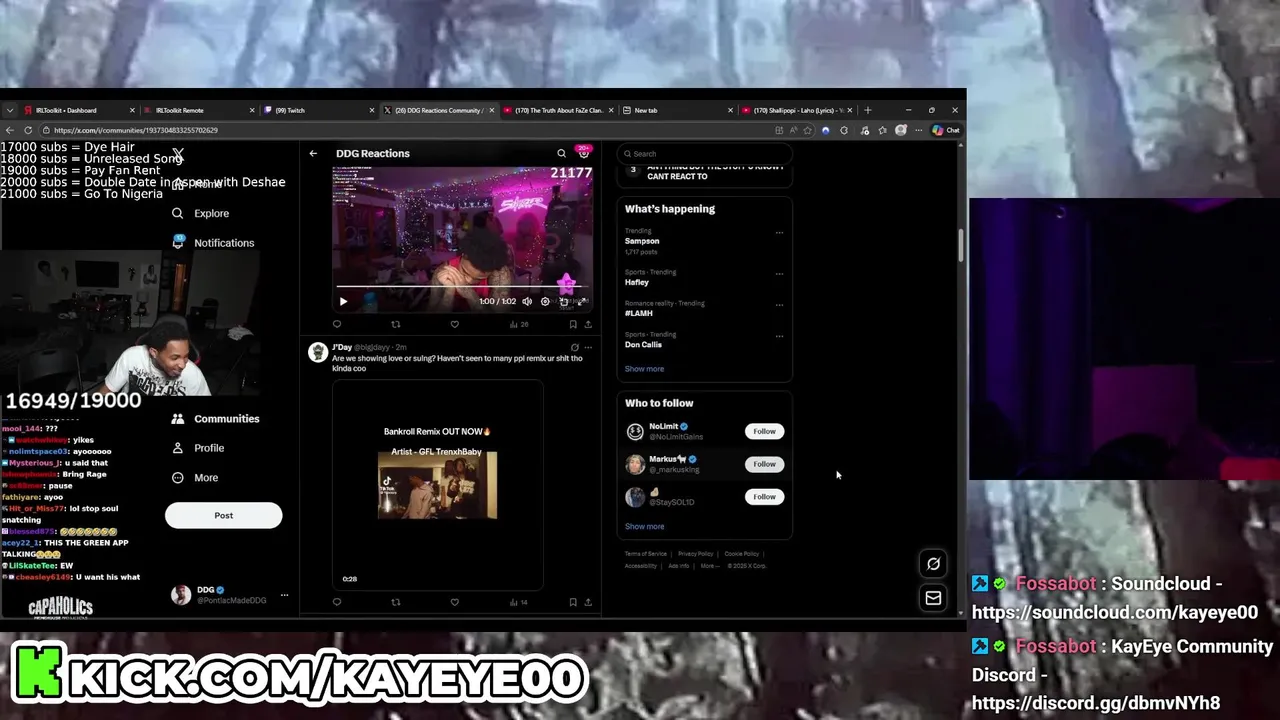Play the top video post
The height and width of the screenshot is (720, 1280).
click(343, 301)
